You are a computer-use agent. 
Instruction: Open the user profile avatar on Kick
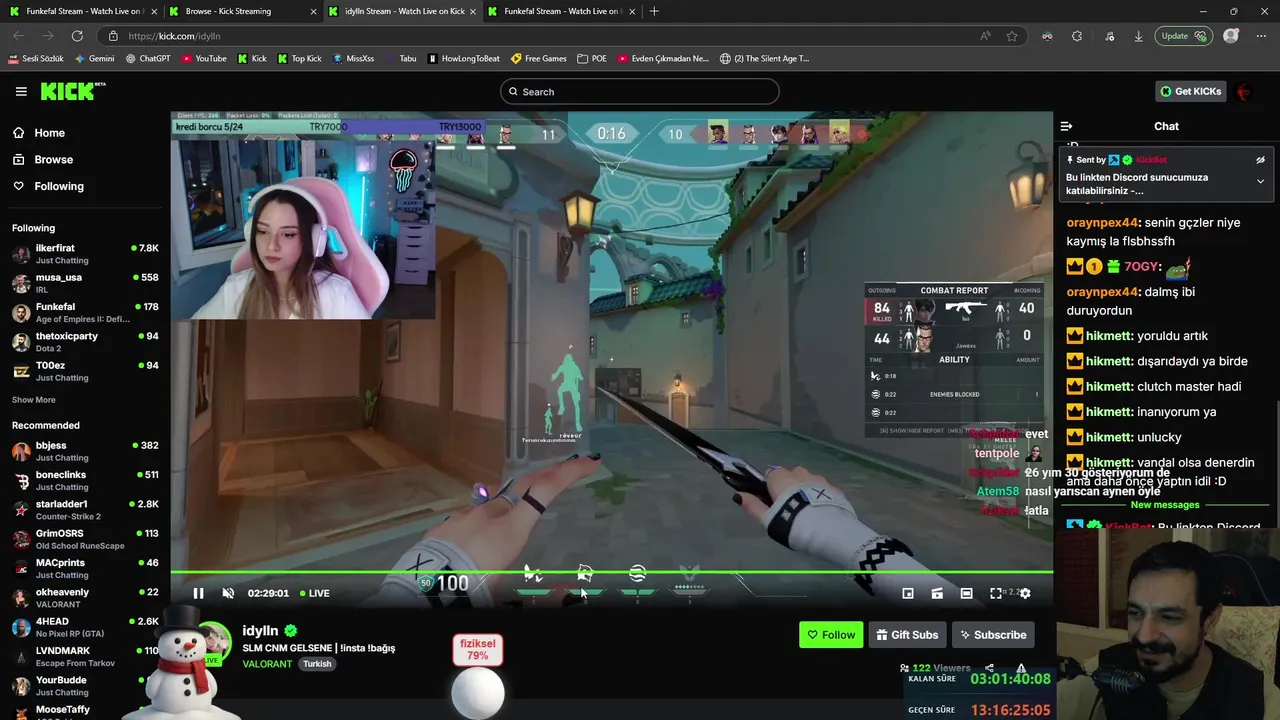pos(1244,91)
